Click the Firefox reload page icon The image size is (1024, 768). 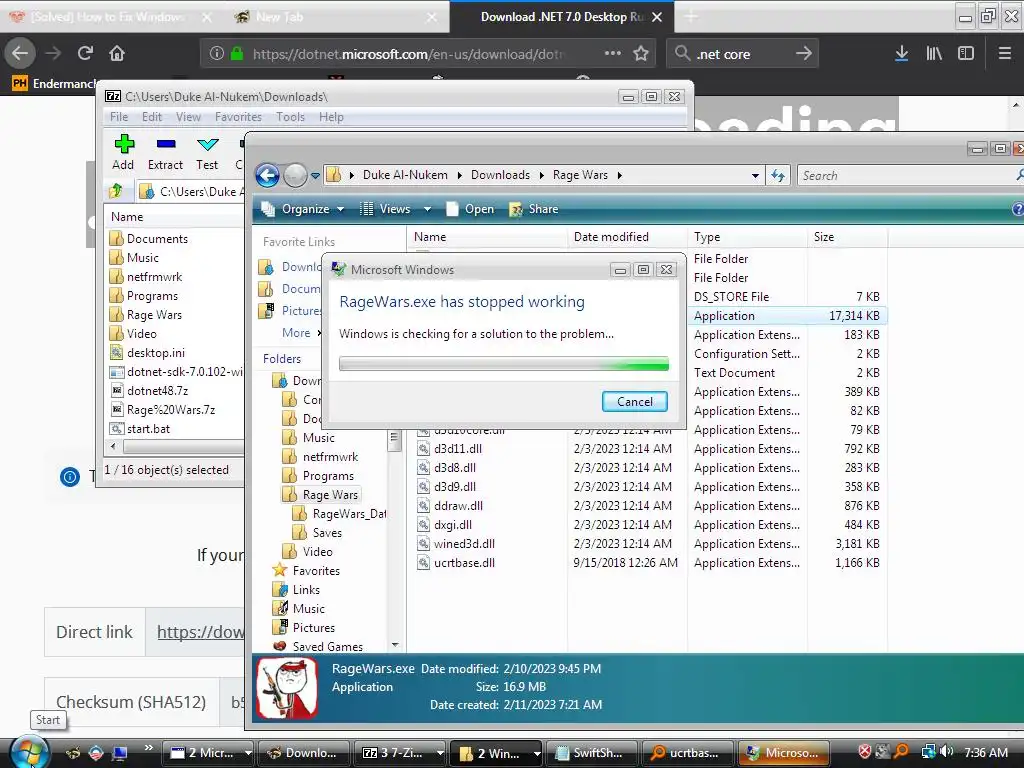pyautogui.click(x=85, y=53)
